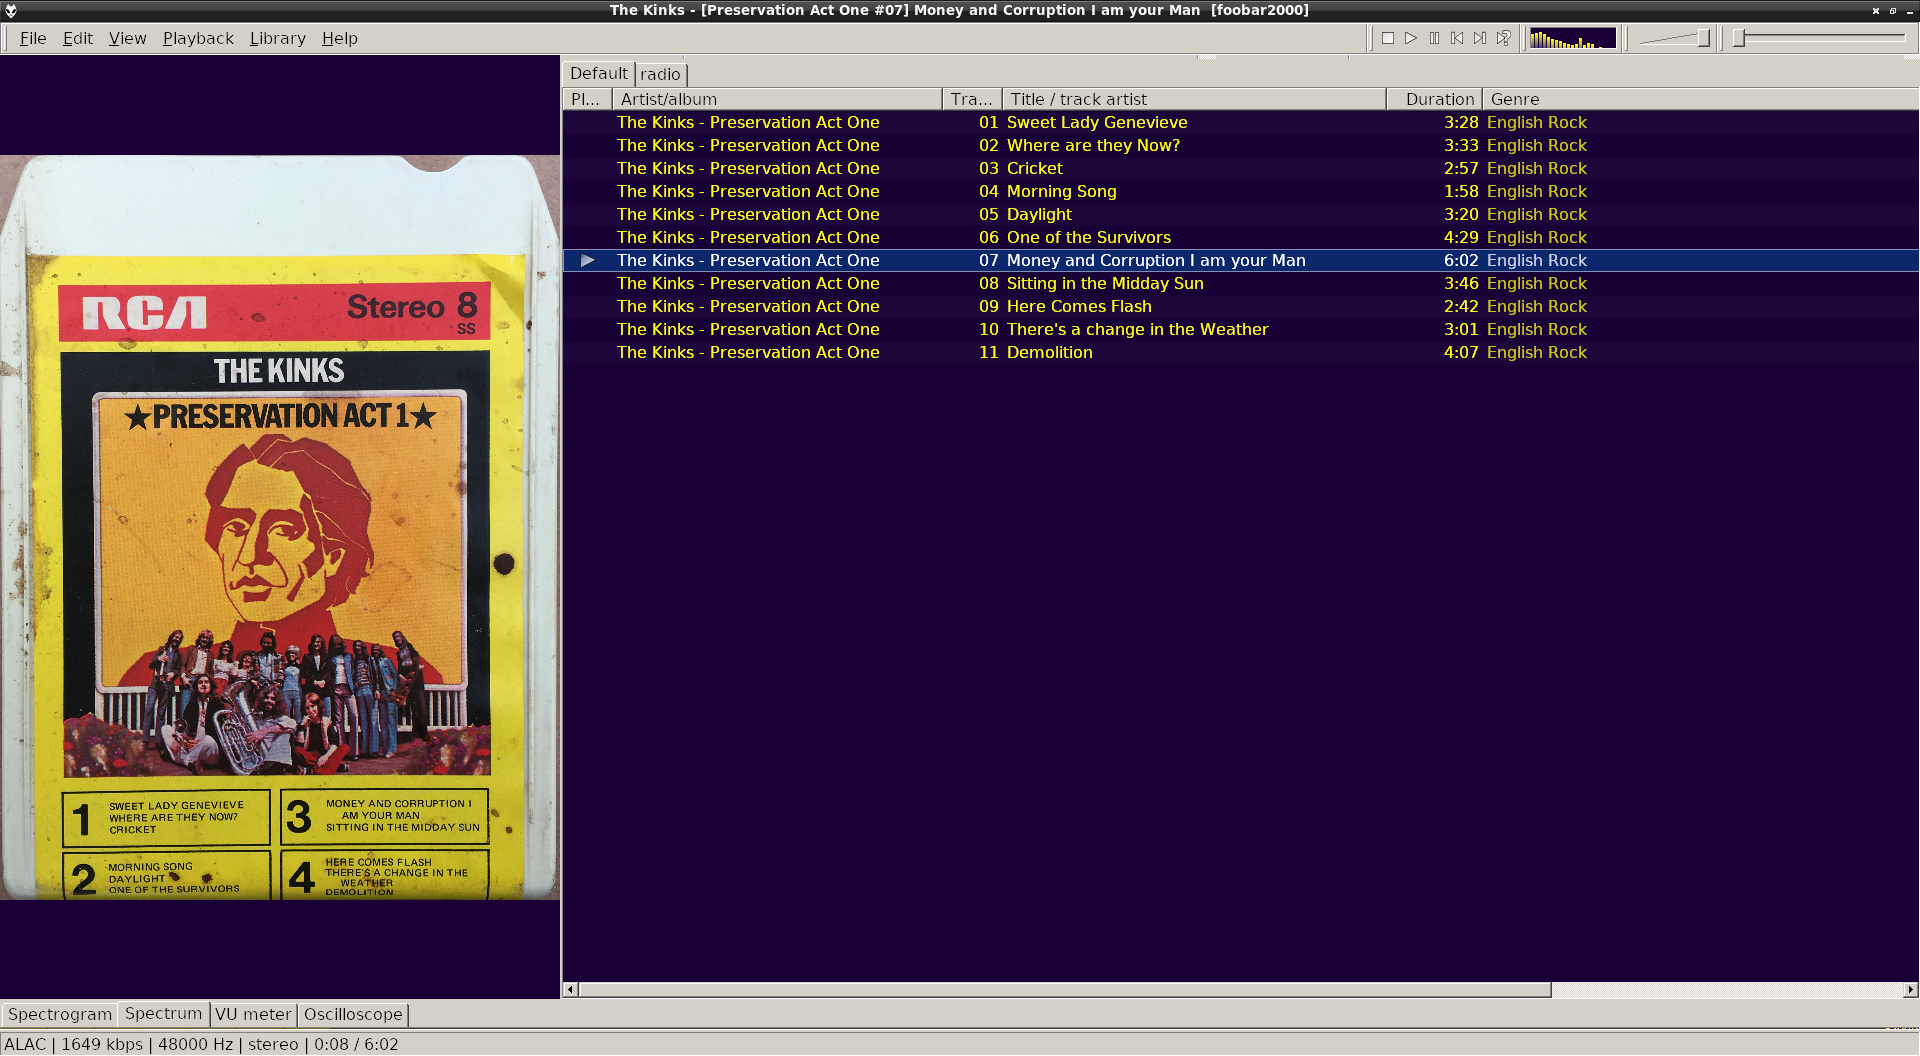Click Kinks album text on Demolition row
Viewport: 1920px width, 1056px height.
pos(747,352)
